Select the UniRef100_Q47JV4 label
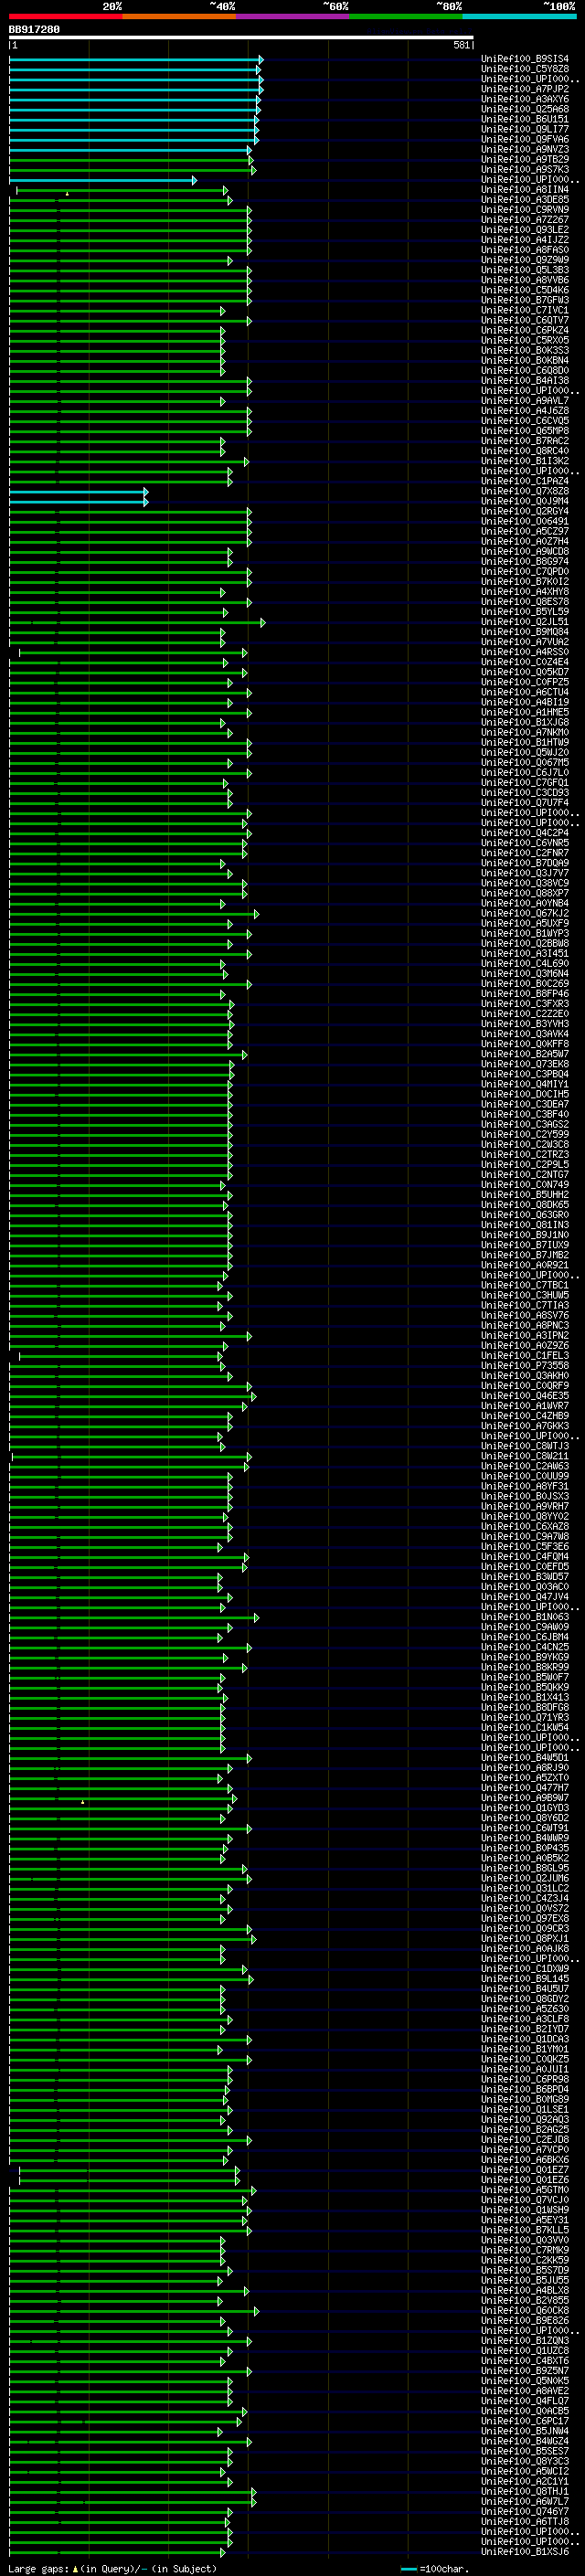Viewport: 585px width, 2576px height. tap(525, 1597)
